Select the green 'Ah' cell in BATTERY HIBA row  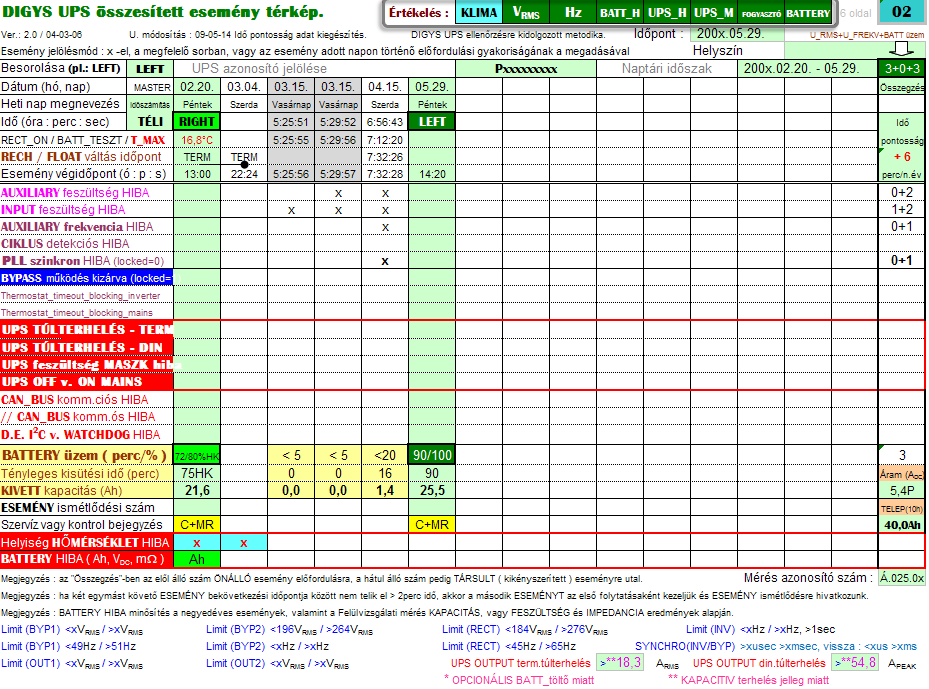click(x=197, y=559)
